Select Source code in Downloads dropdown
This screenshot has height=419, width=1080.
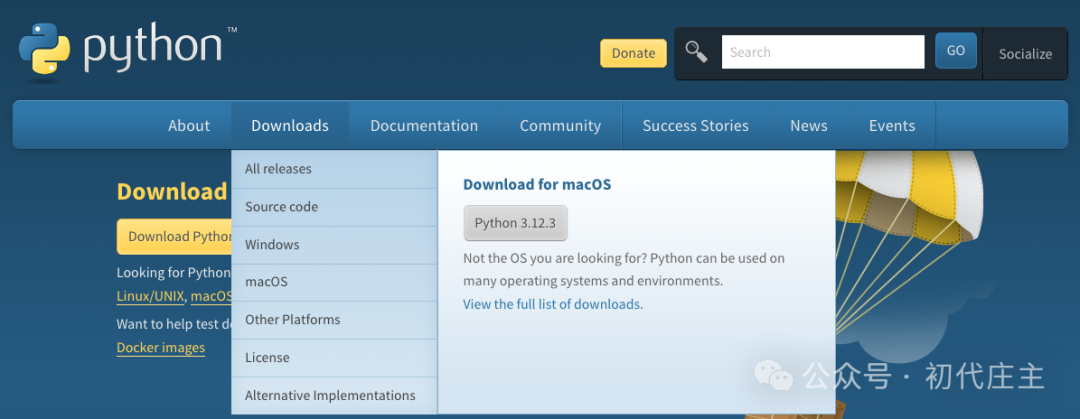coord(334,207)
